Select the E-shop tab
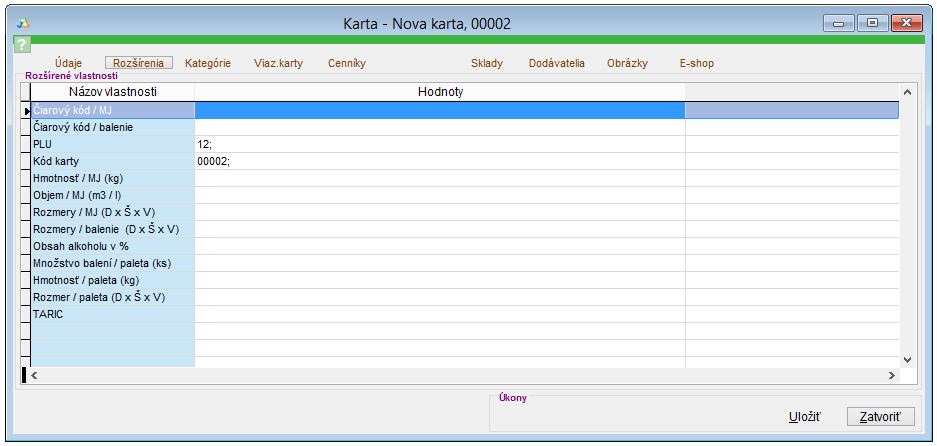The image size is (937, 446). point(696,63)
